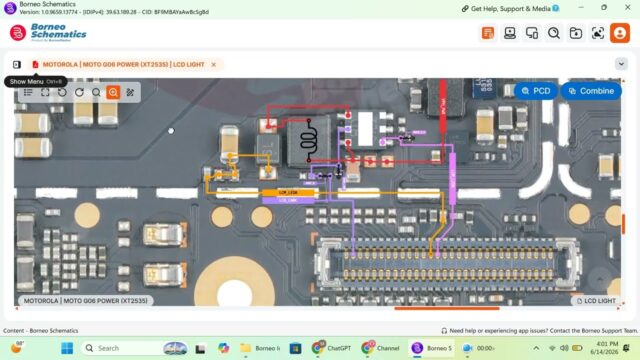Select the Motorola Moto G06 Power tab

click(x=124, y=64)
